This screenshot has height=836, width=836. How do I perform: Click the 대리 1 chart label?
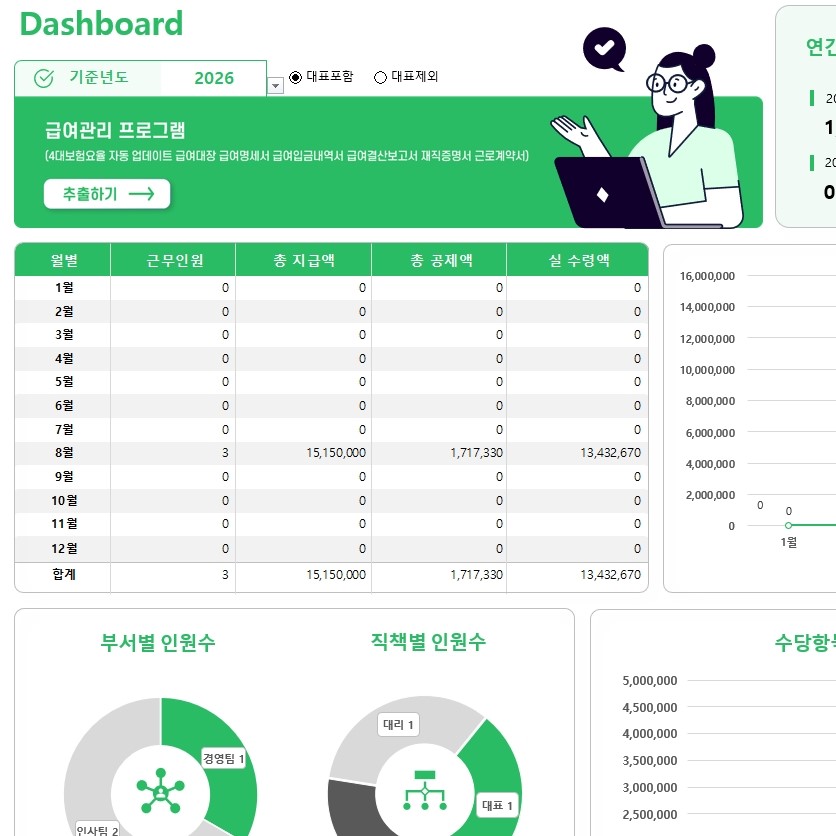point(398,725)
